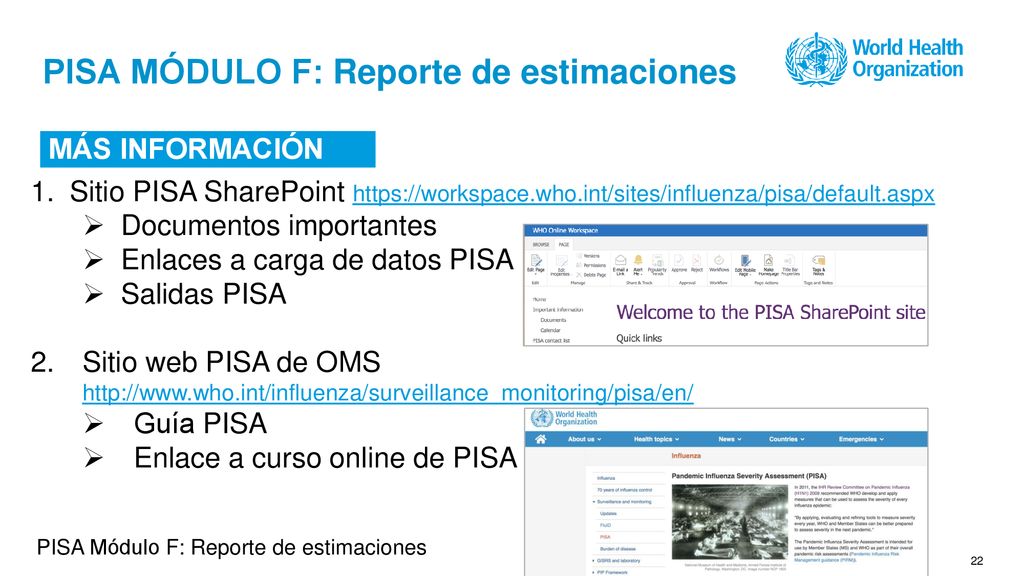Open Updates in left menu
This screenshot has height=576, width=1024.
(x=608, y=513)
